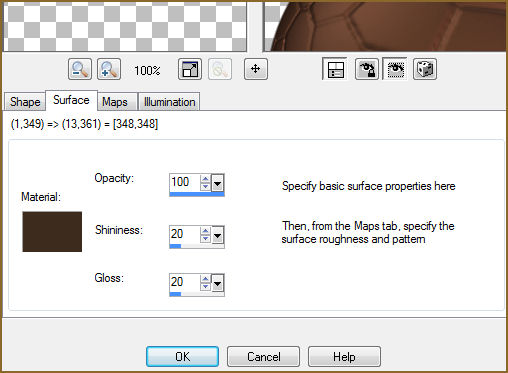Click the fit-to-window preview icon
This screenshot has height=373, width=508.
click(x=190, y=69)
